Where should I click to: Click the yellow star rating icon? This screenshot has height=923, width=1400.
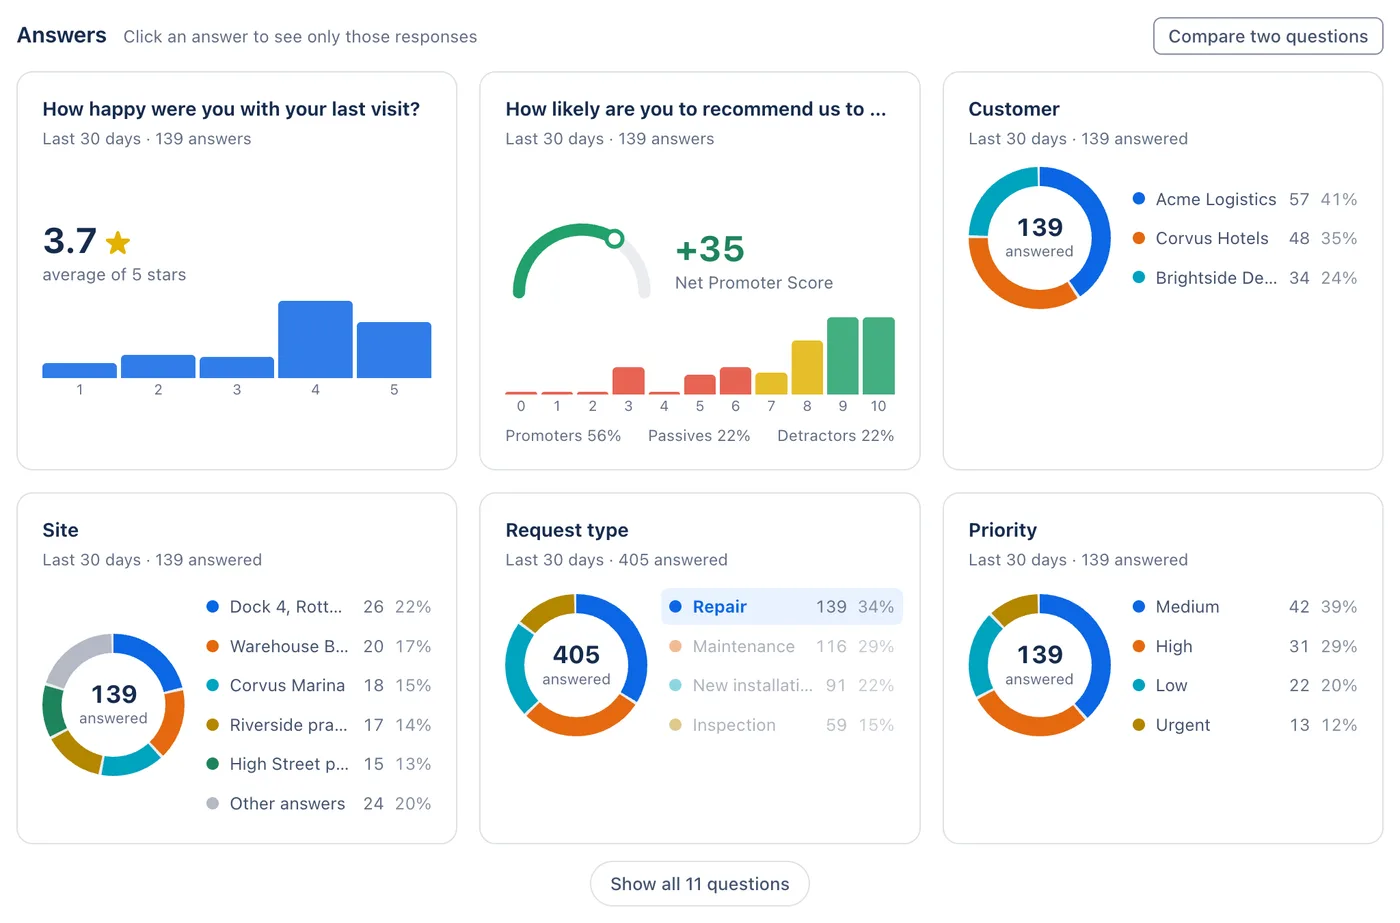(x=118, y=242)
